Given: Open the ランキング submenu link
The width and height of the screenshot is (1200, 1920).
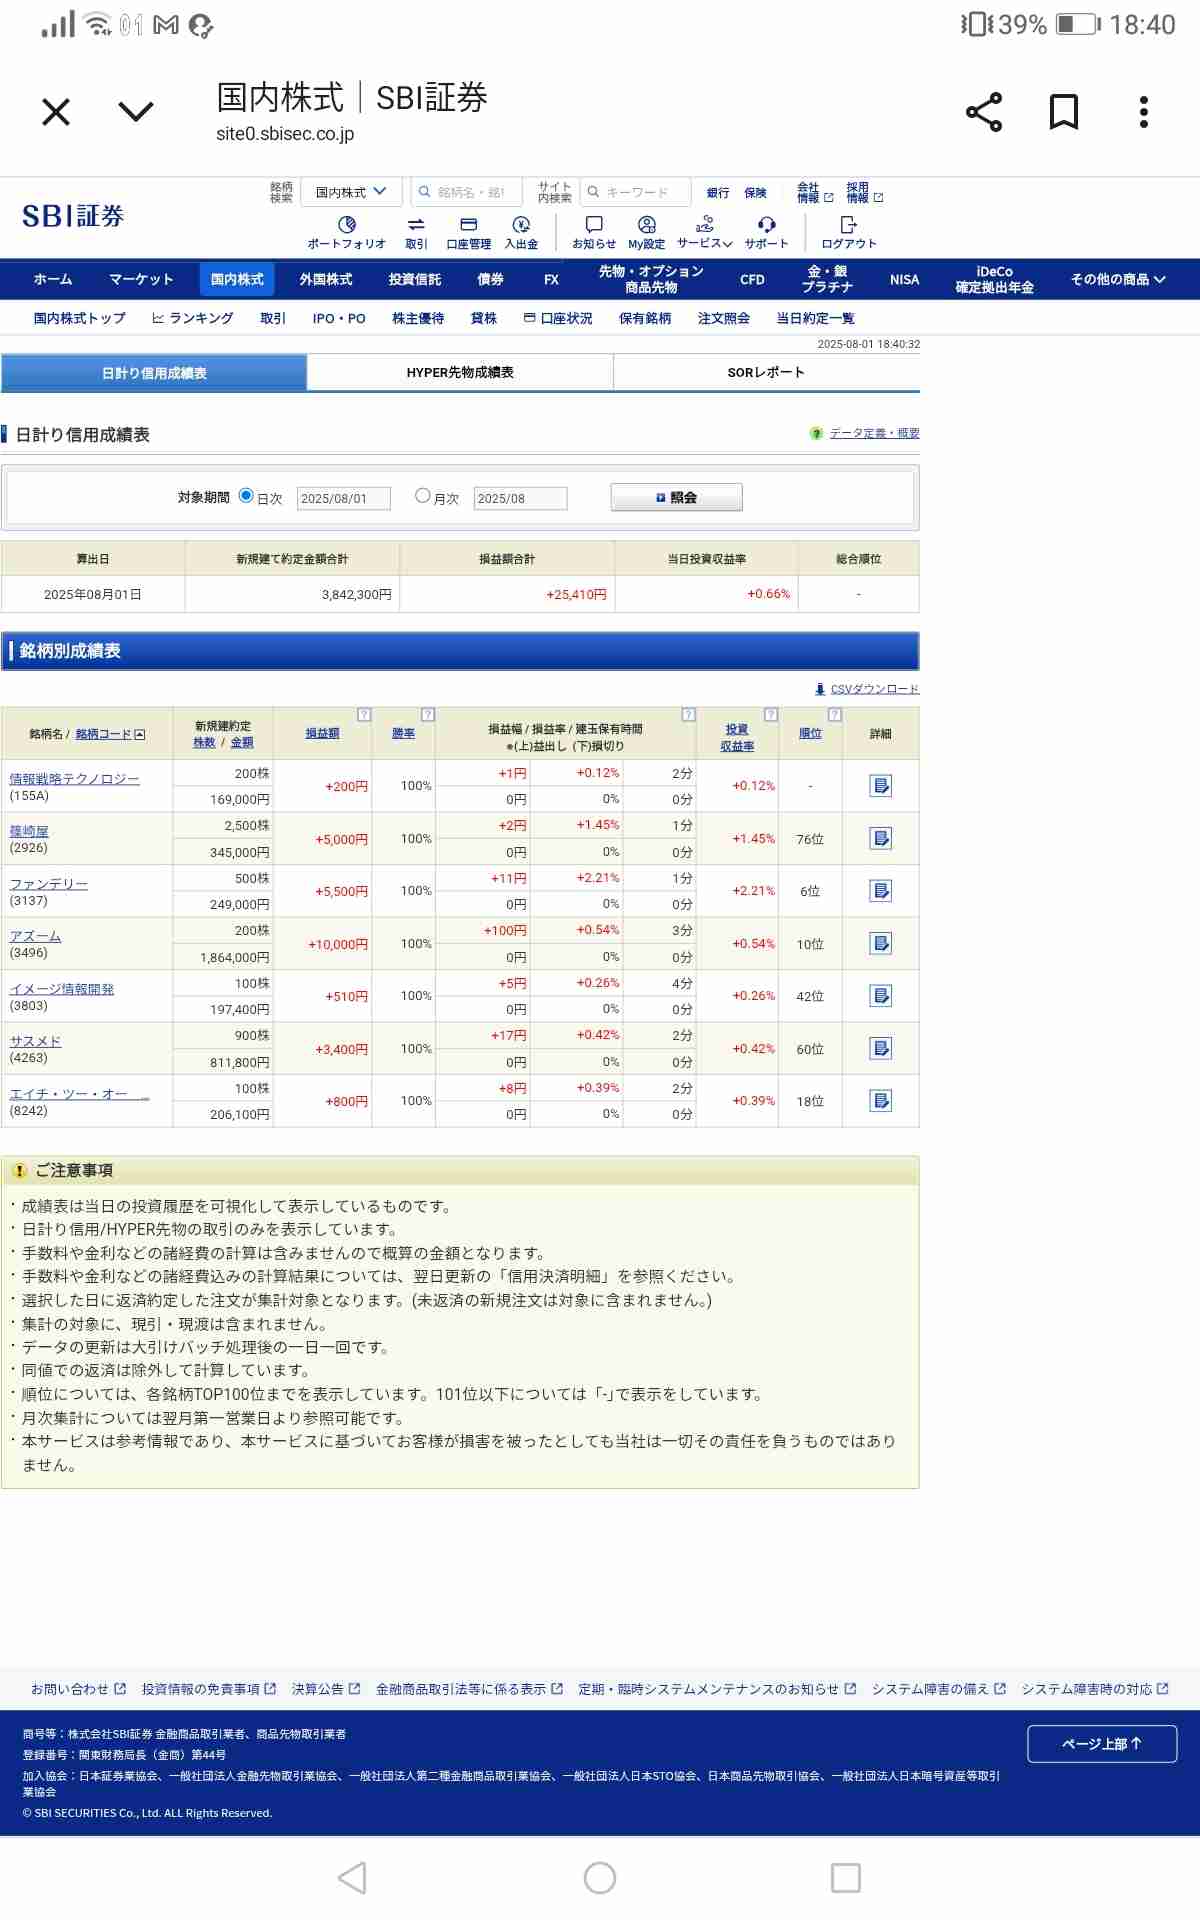Looking at the screenshot, I should click(x=193, y=318).
